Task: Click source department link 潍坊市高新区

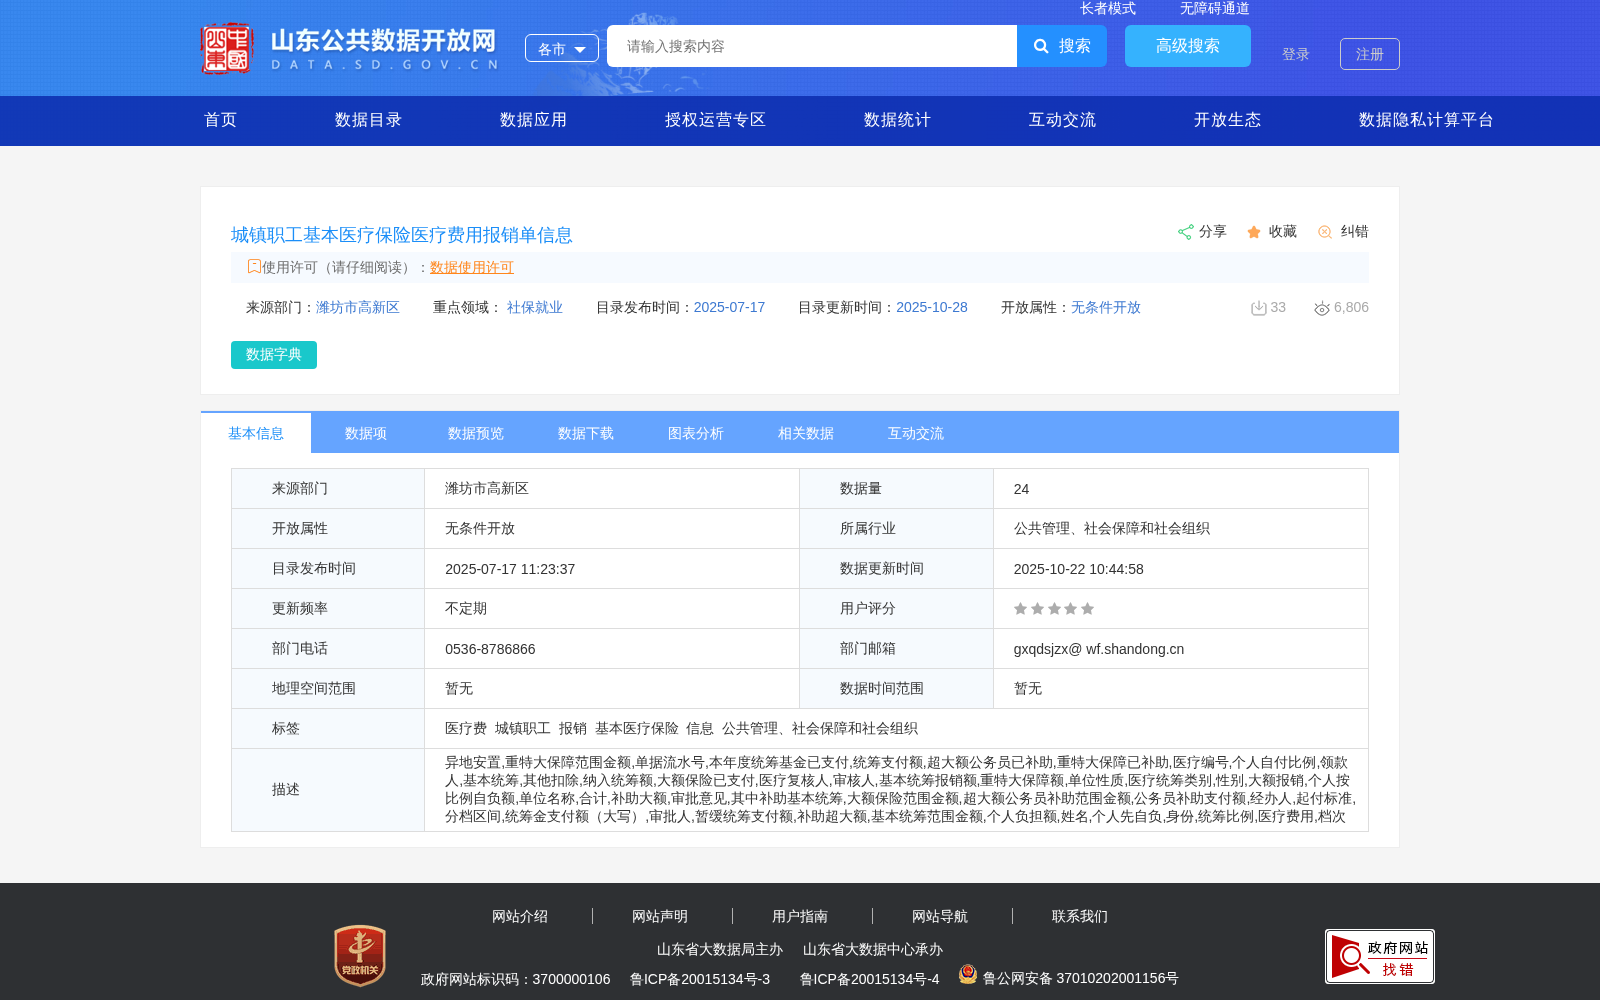Action: [x=358, y=308]
